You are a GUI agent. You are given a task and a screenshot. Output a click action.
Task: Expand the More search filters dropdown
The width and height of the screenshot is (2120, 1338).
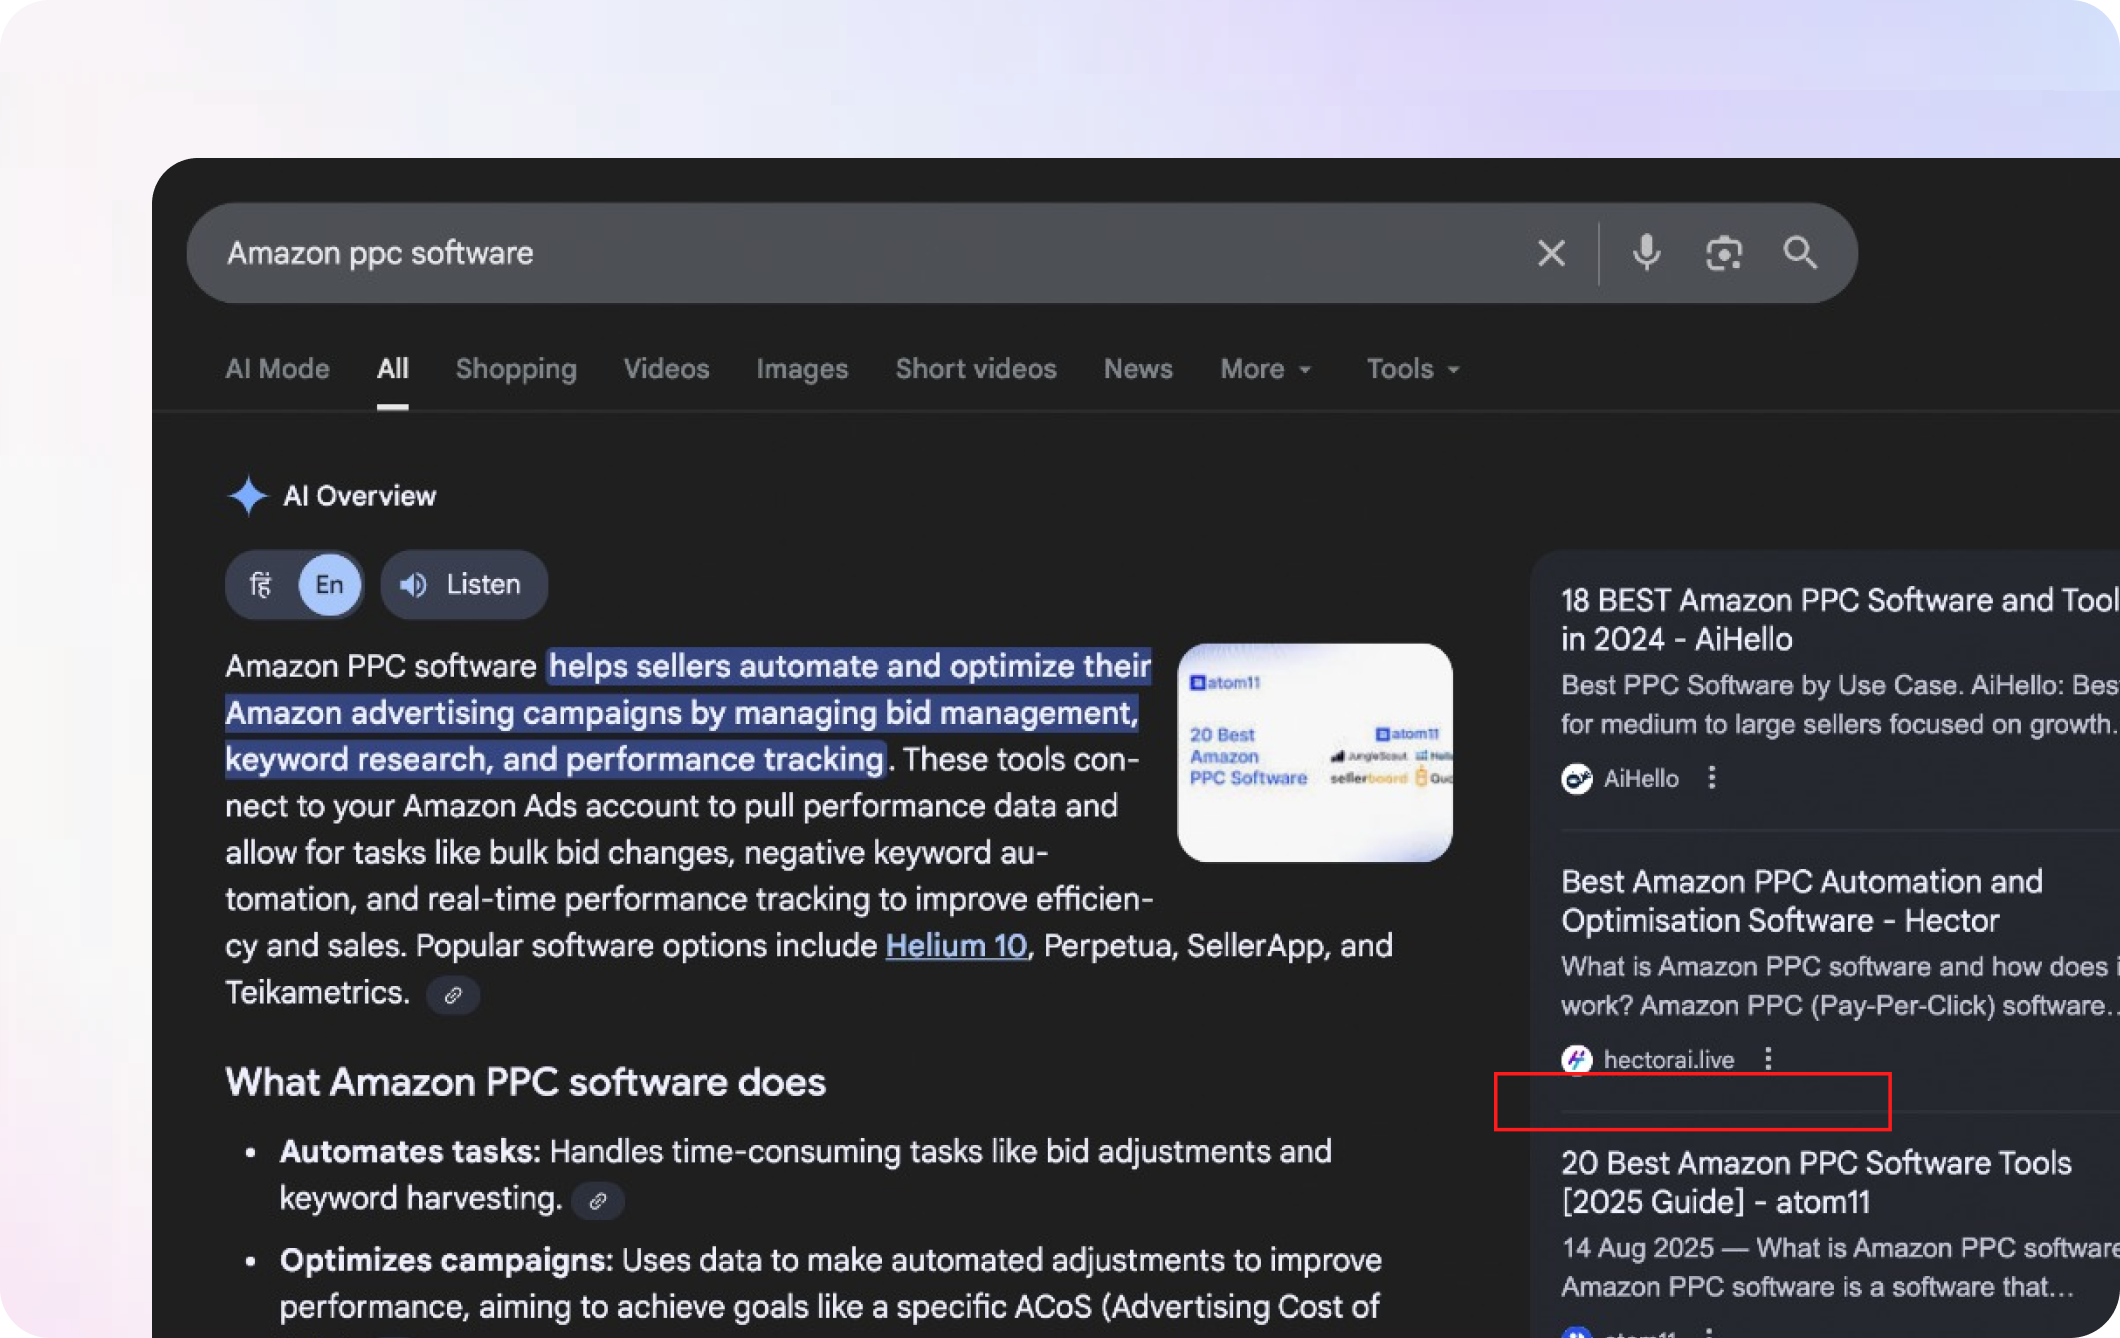tap(1265, 369)
